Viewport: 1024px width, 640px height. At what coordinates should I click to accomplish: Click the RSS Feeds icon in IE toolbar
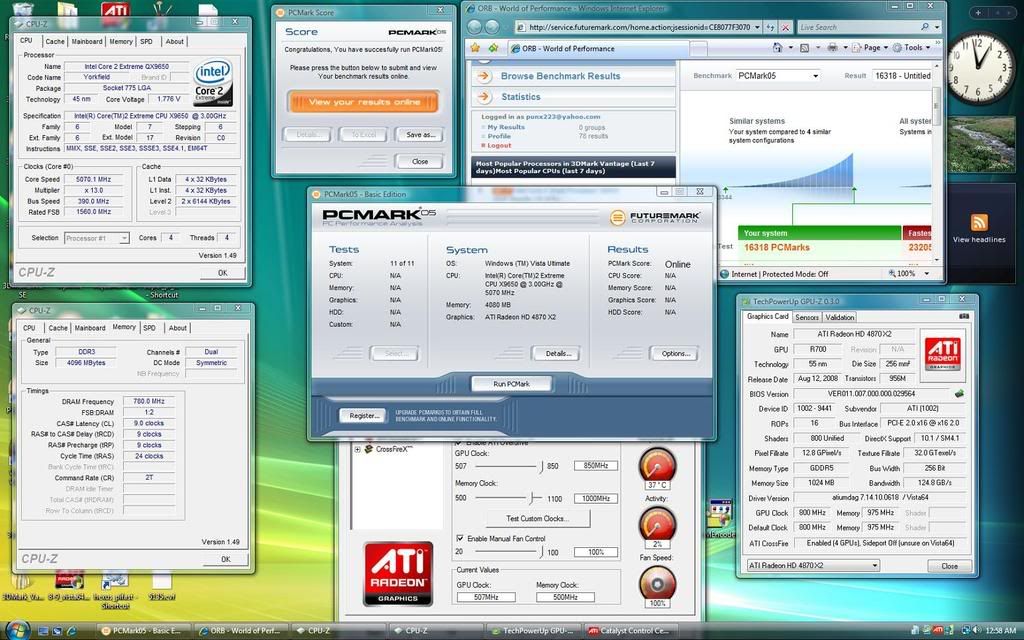click(805, 48)
